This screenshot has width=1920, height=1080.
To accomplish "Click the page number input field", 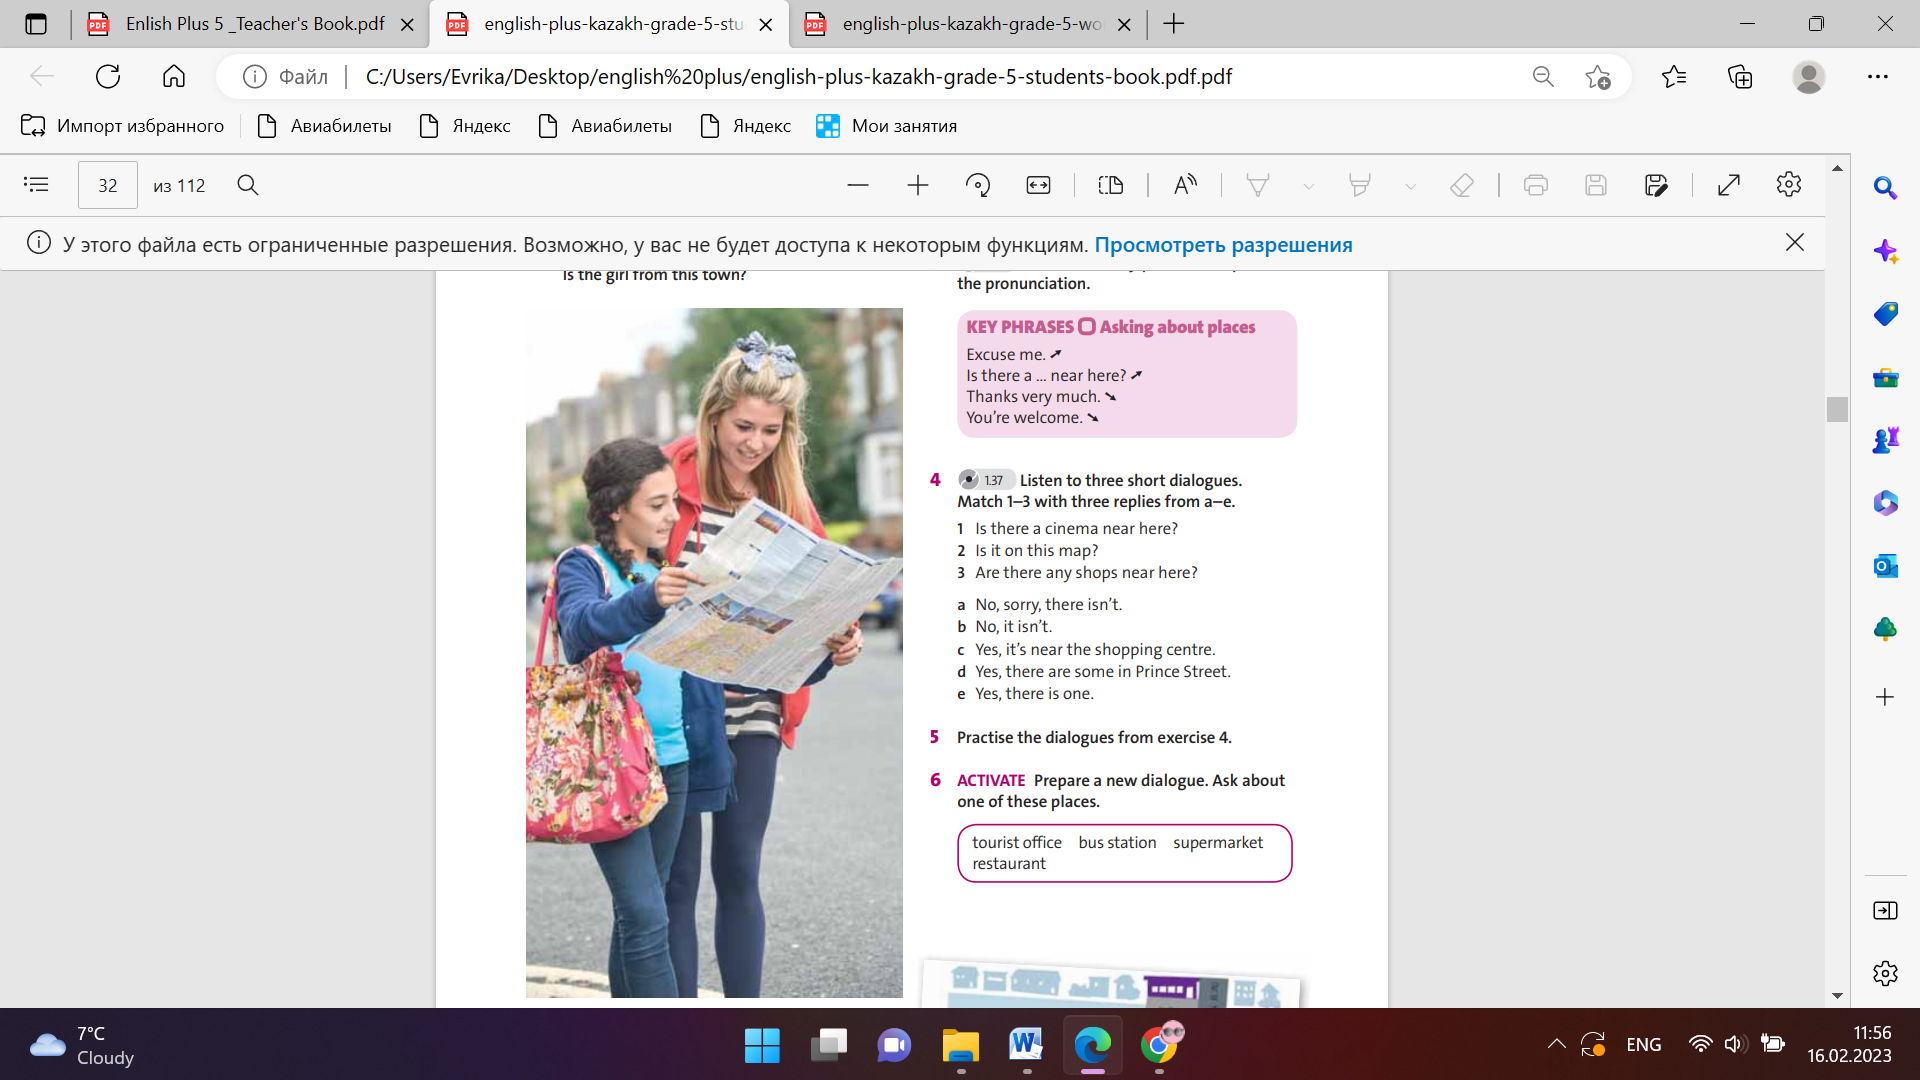I will 108,185.
